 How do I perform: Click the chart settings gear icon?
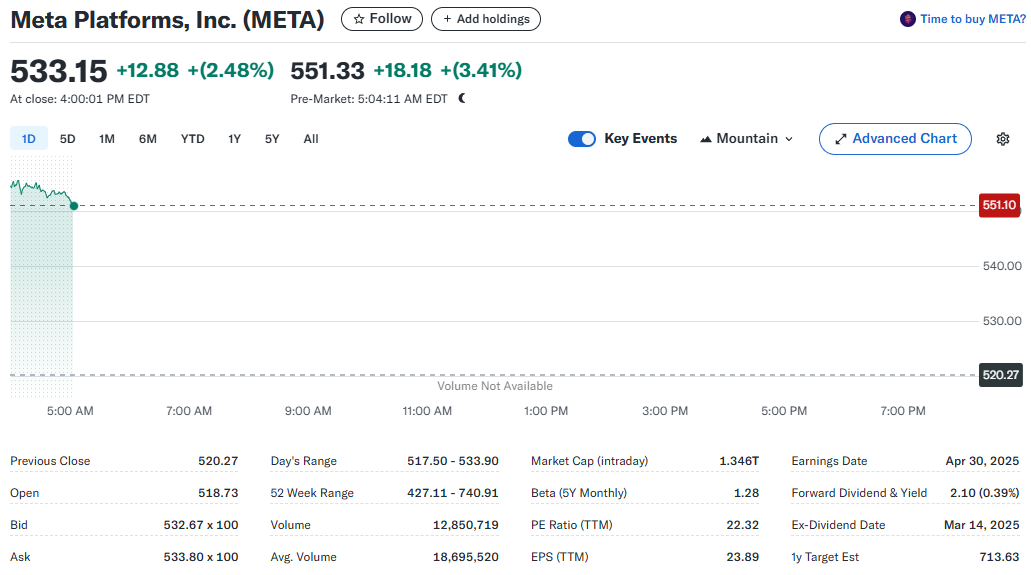[1003, 139]
